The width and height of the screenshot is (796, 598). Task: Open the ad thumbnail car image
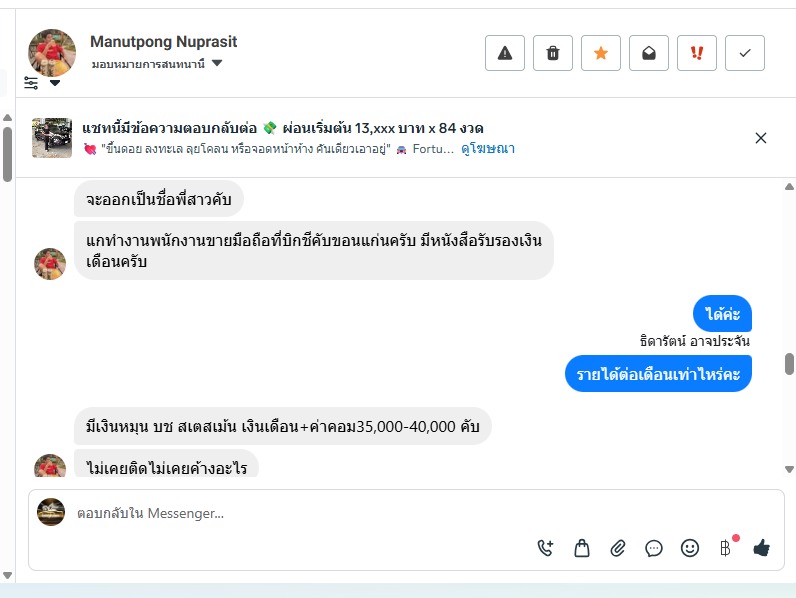52,138
